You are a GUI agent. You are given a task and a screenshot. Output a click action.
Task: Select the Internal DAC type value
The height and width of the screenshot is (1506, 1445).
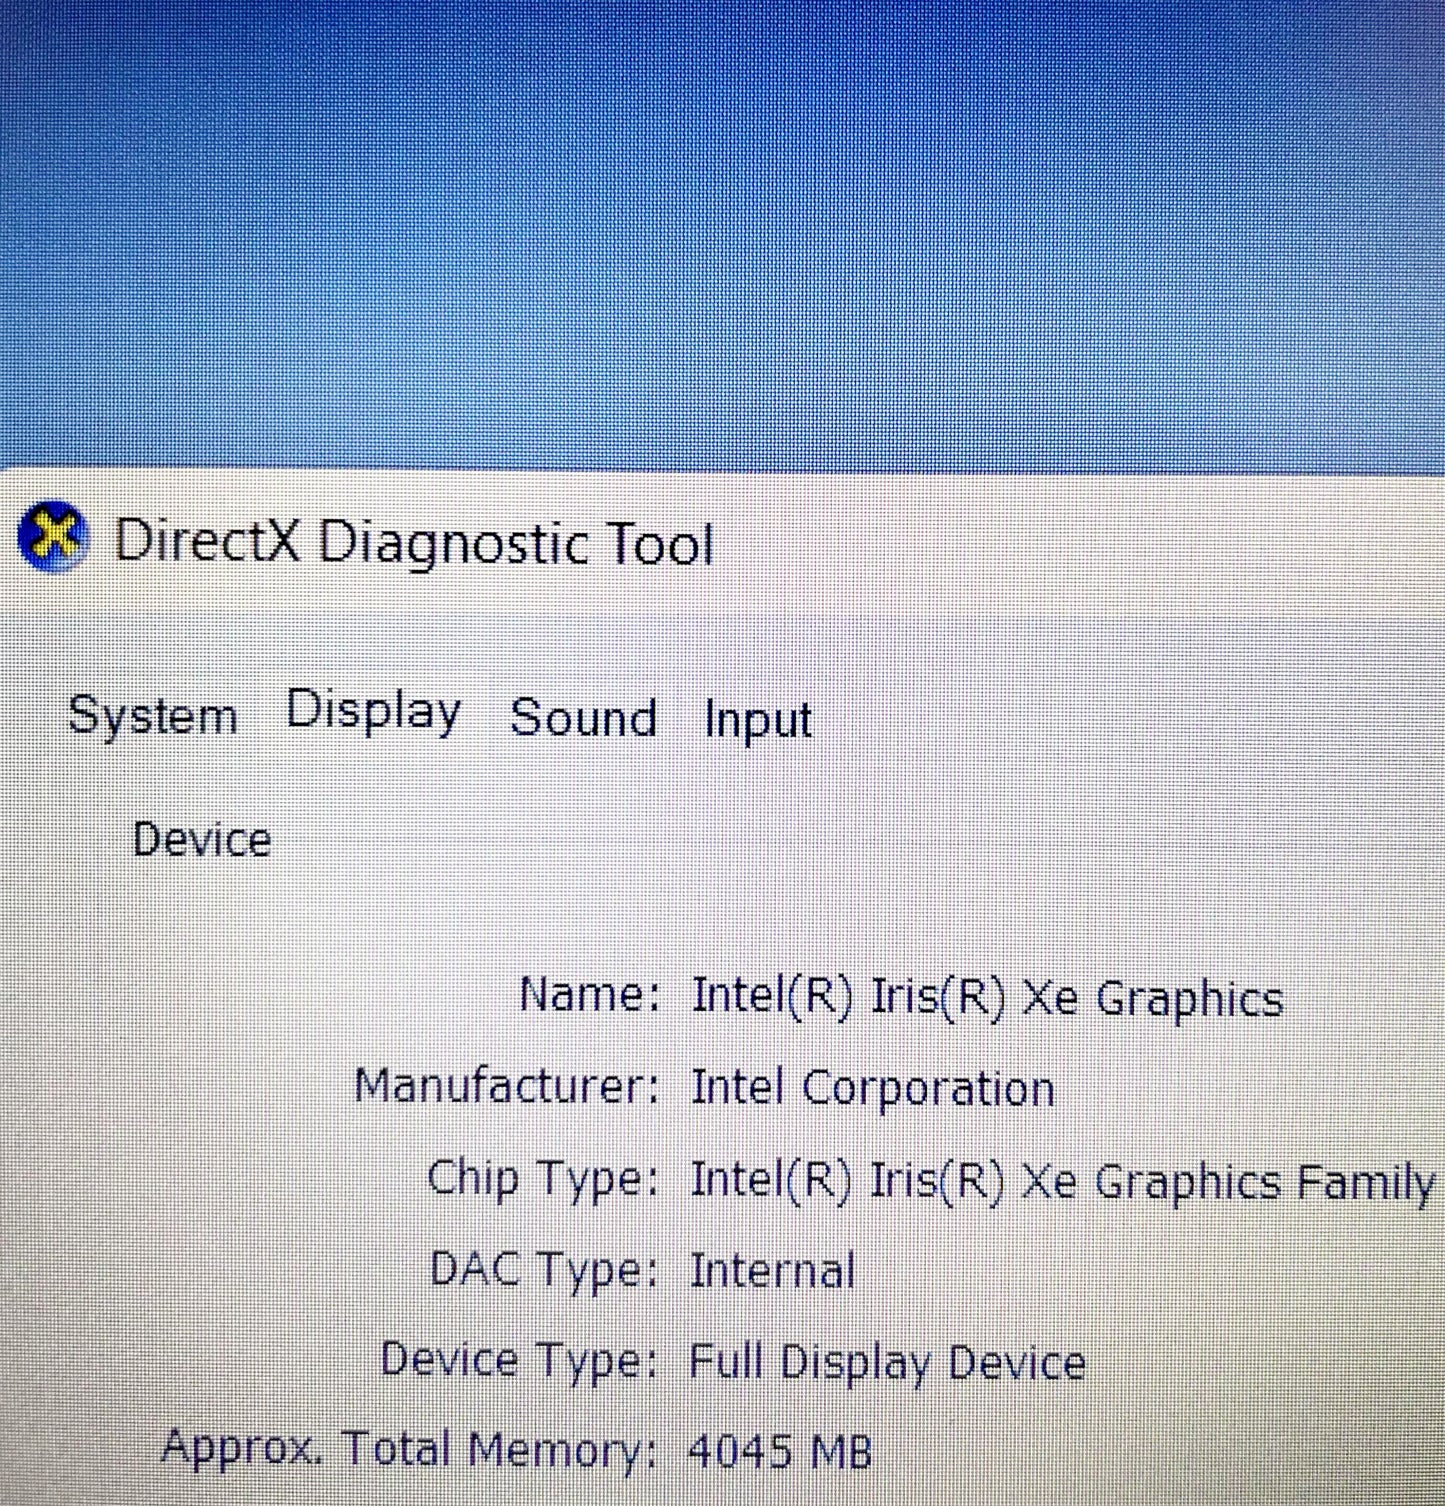coord(772,1271)
